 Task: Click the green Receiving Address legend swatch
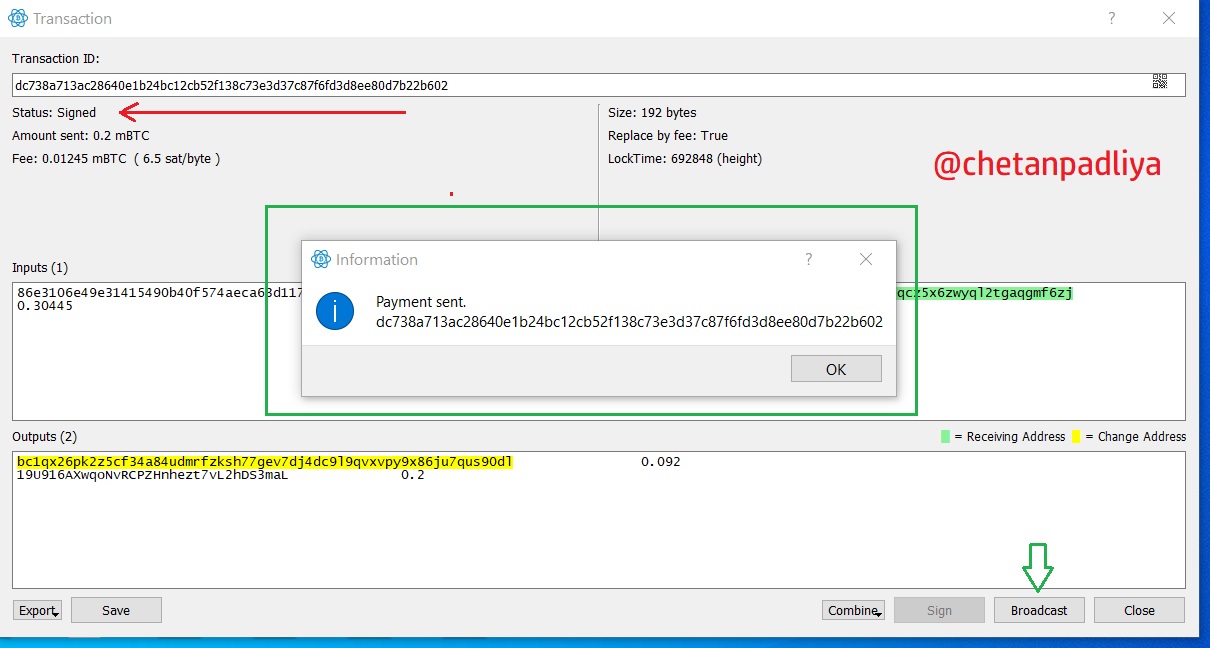[946, 437]
